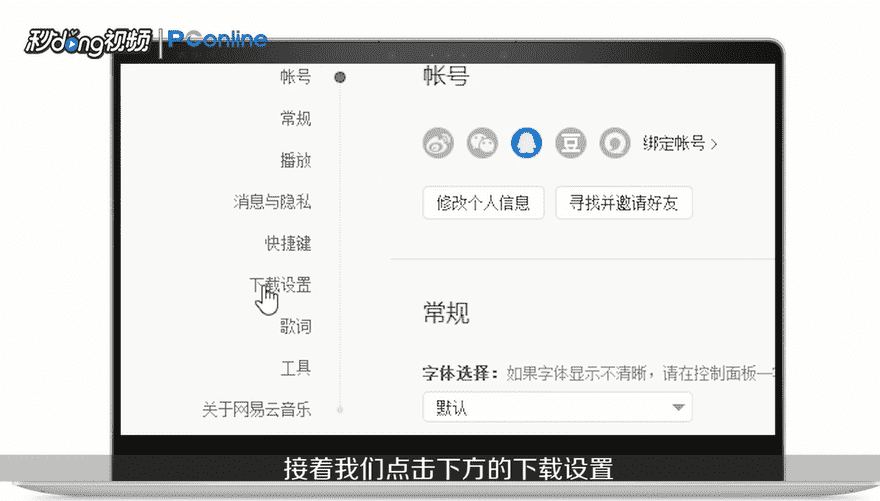Click the 修改个人信息 button
This screenshot has height=501, width=880.
[x=483, y=203]
